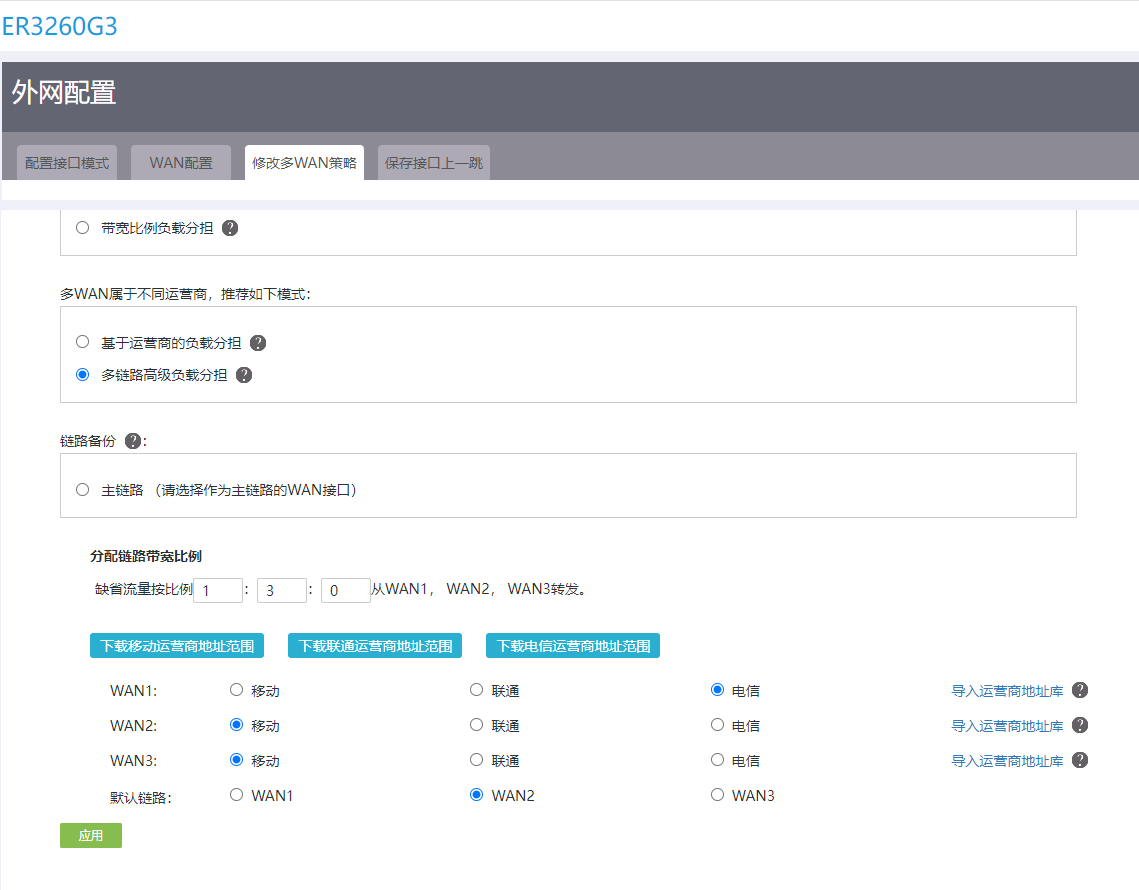Screen dimensions: 1139x890
Task: Click help icon next to 基于运营商的负载分担
Action: [258, 343]
